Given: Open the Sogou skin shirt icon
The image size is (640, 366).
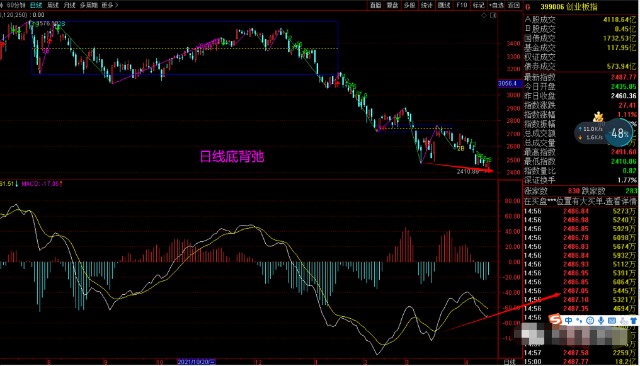Looking at the screenshot, I should click(x=634, y=321).
